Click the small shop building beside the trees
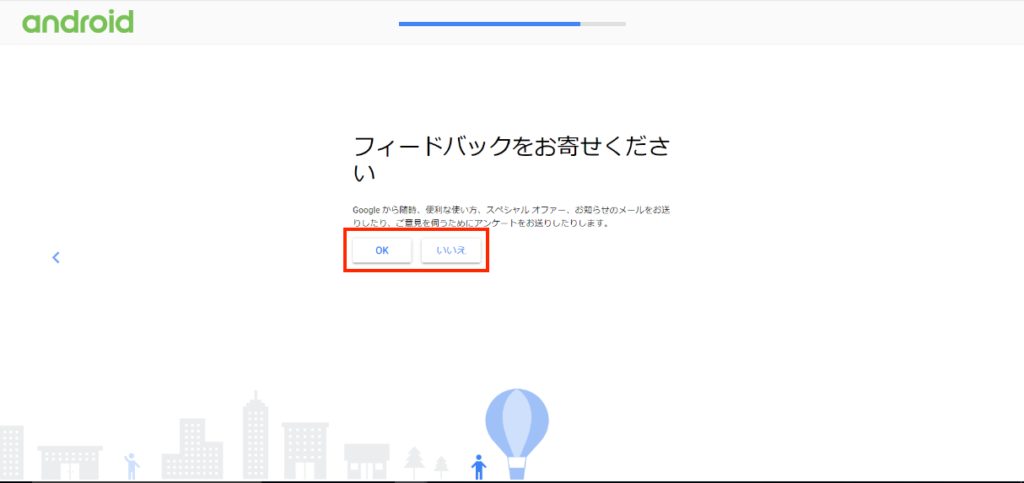Screen dimensions: 1024x483 366,462
